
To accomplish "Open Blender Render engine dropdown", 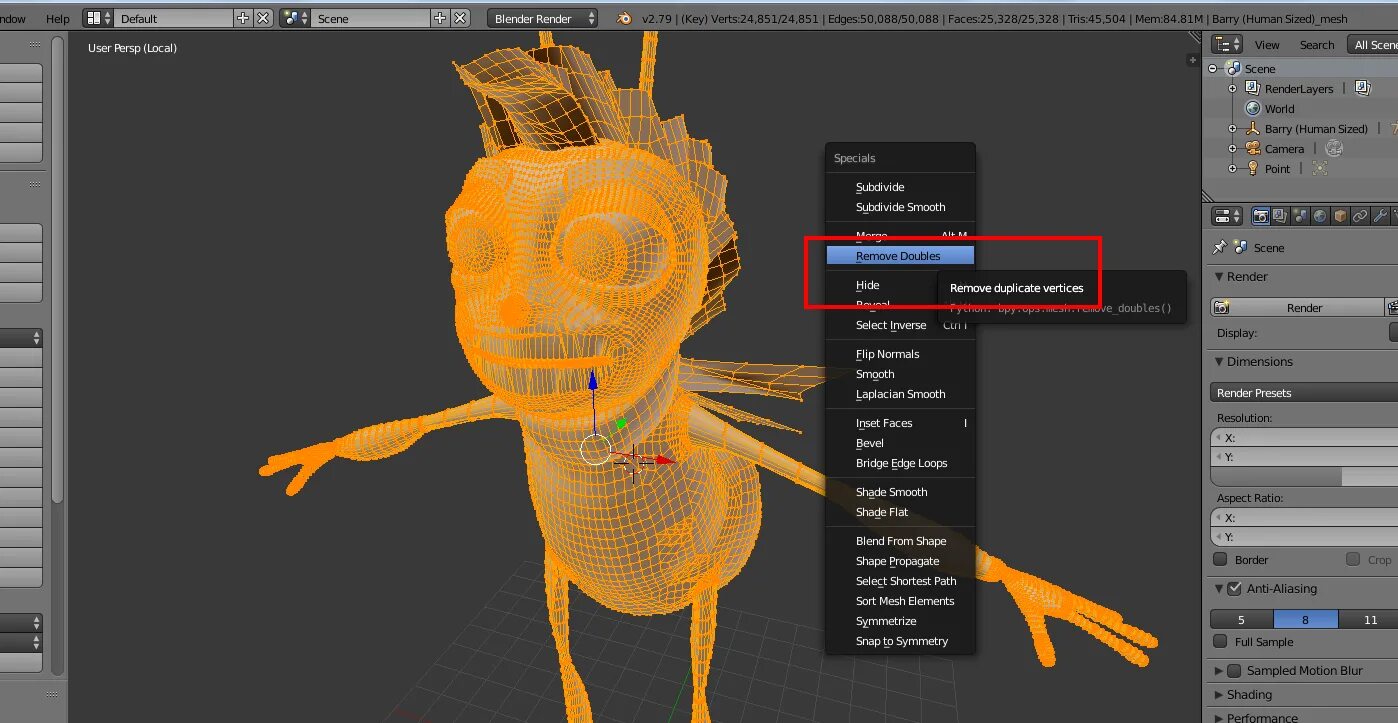I will pos(543,18).
